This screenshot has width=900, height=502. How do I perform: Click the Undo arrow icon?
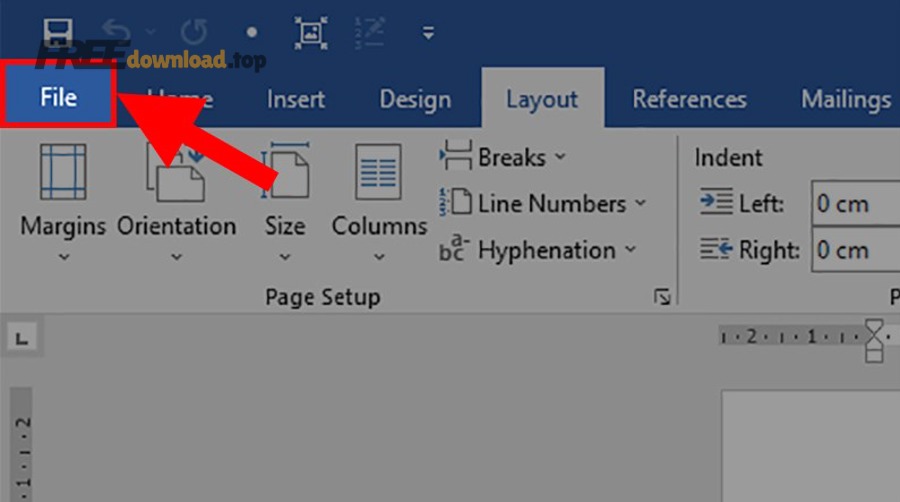point(116,31)
